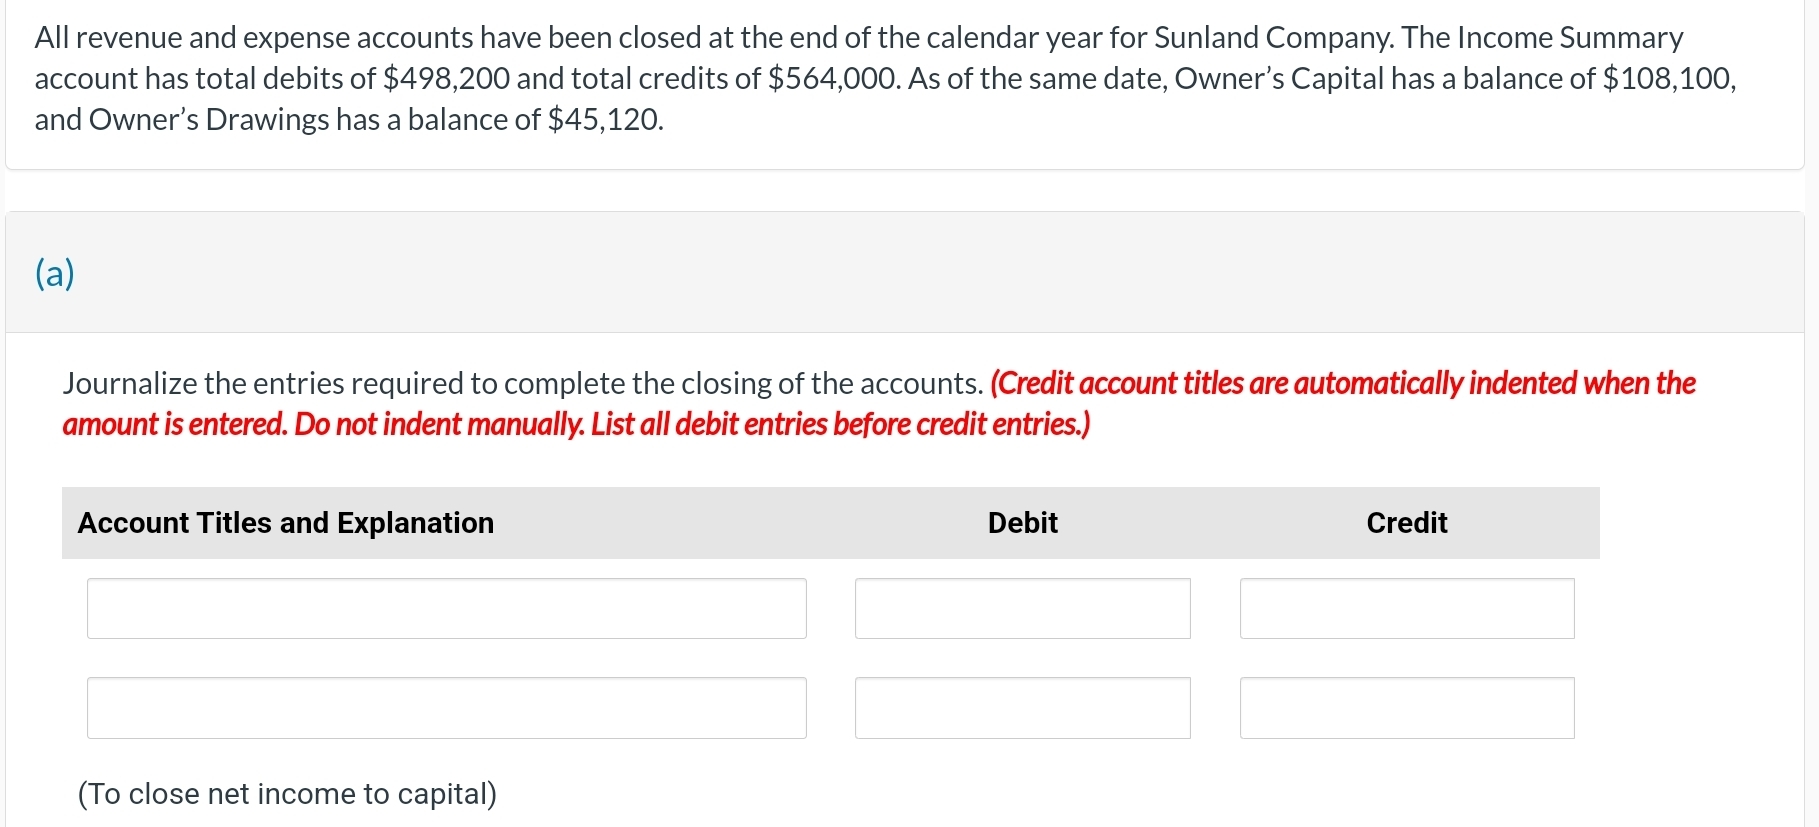This screenshot has width=1819, height=827.
Task: Click the table header row background
Action: pos(831,522)
